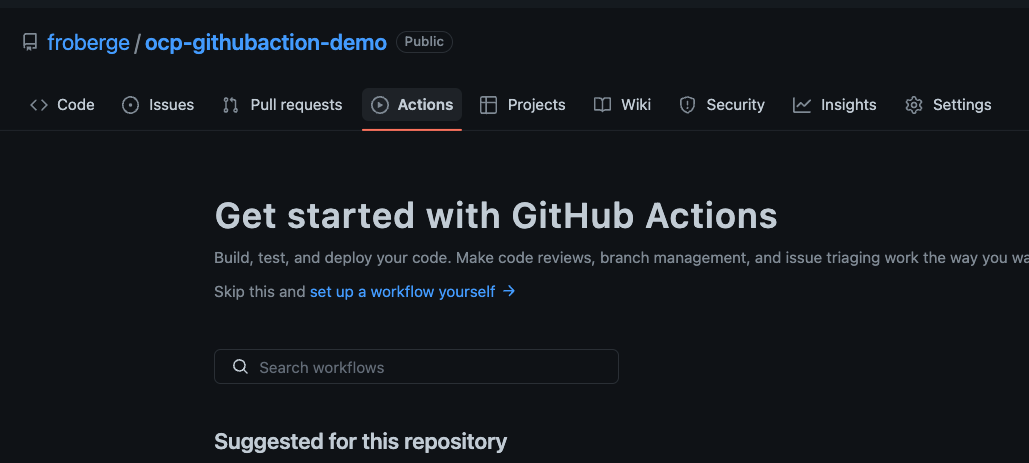Click the repository book icon beside froberge
1029x463 pixels.
(30, 43)
